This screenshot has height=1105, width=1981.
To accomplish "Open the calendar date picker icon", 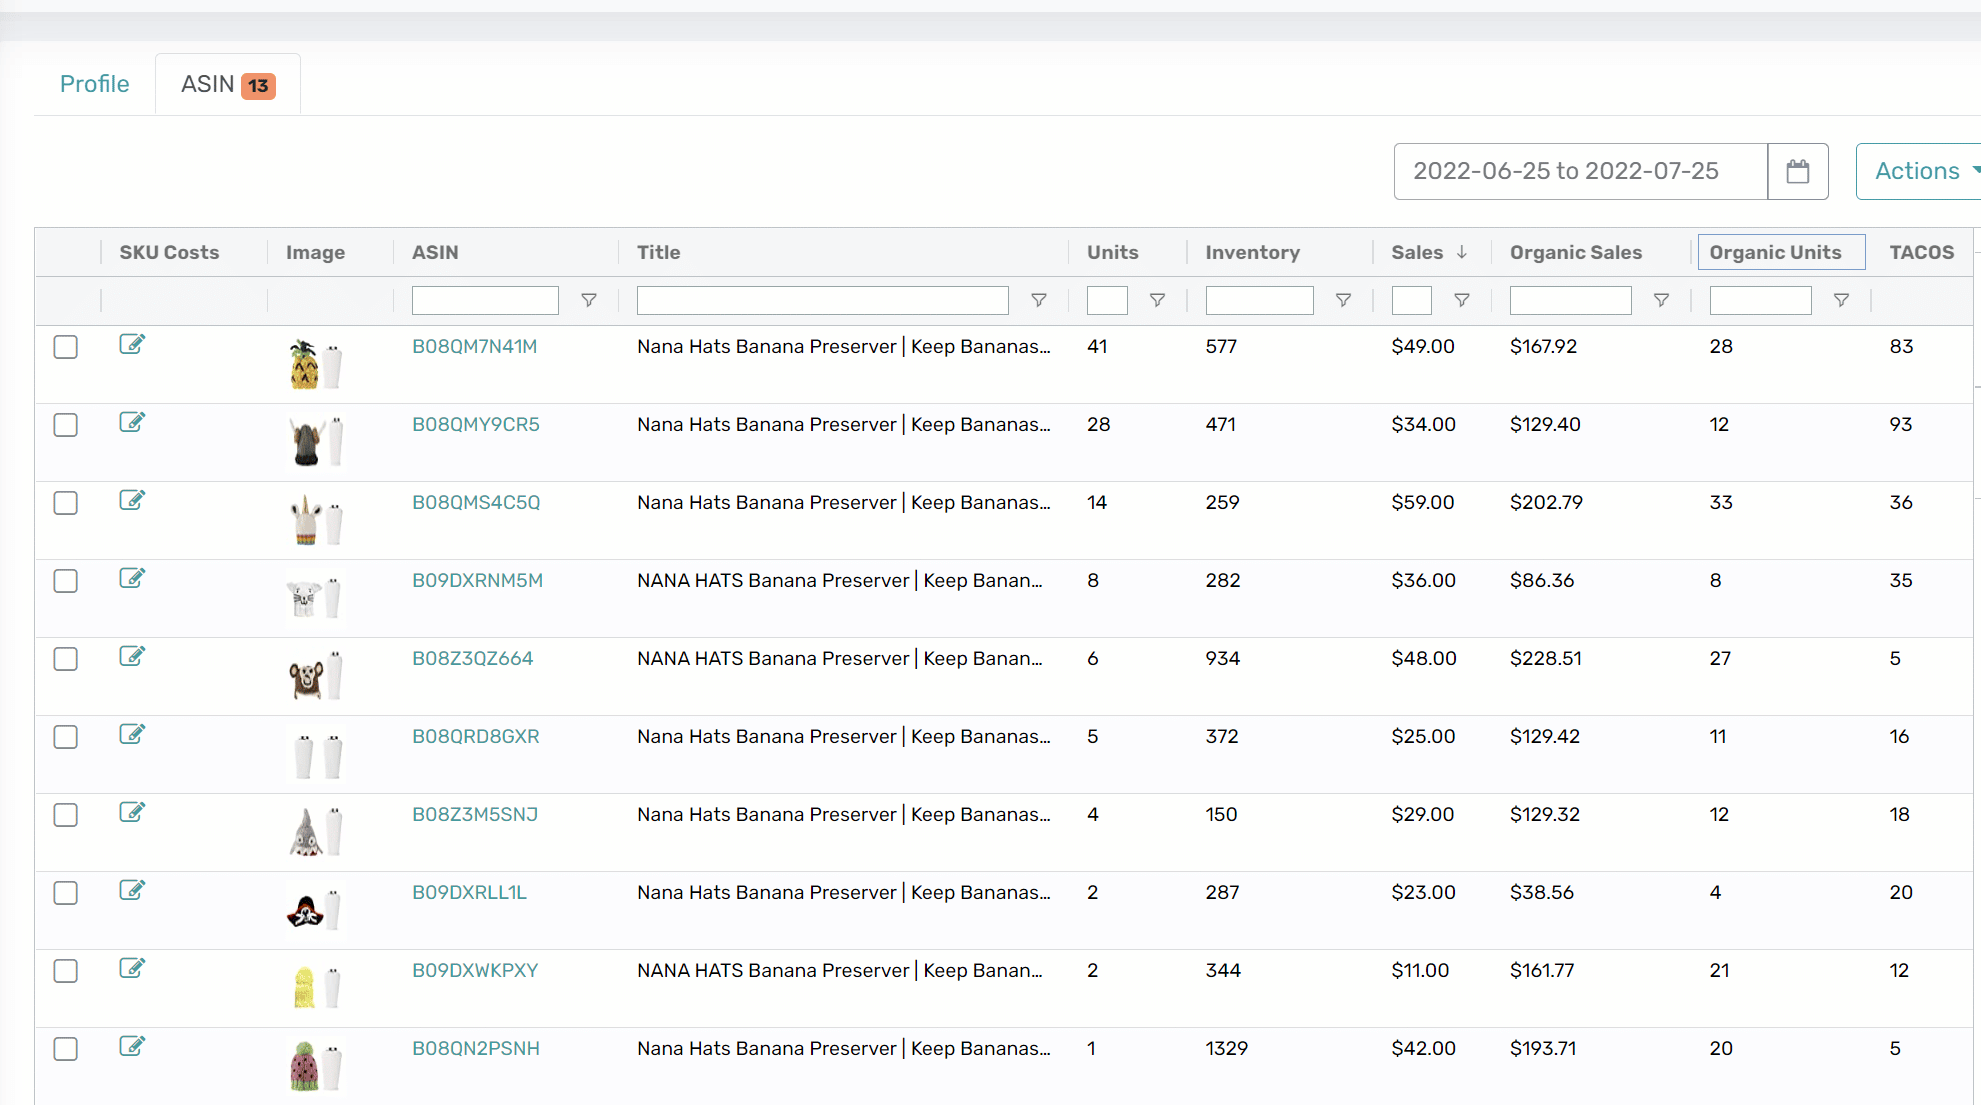I will click(1797, 171).
